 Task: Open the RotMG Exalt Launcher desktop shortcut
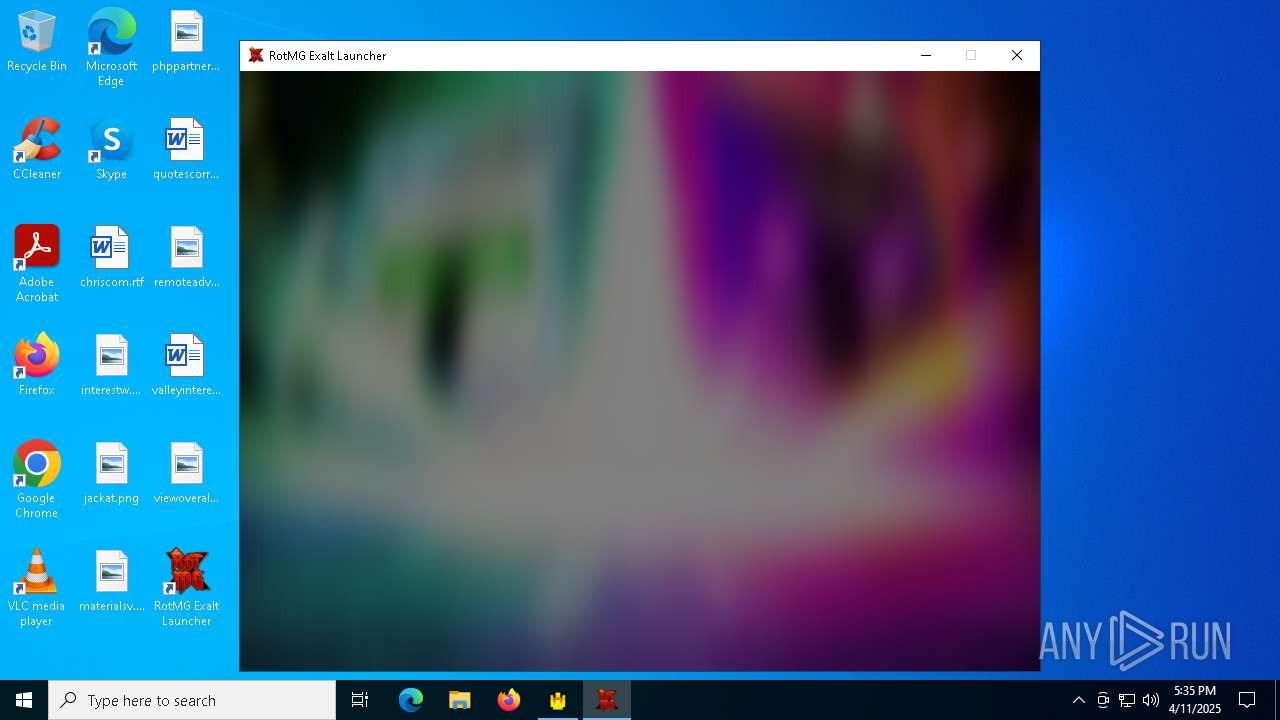point(186,588)
